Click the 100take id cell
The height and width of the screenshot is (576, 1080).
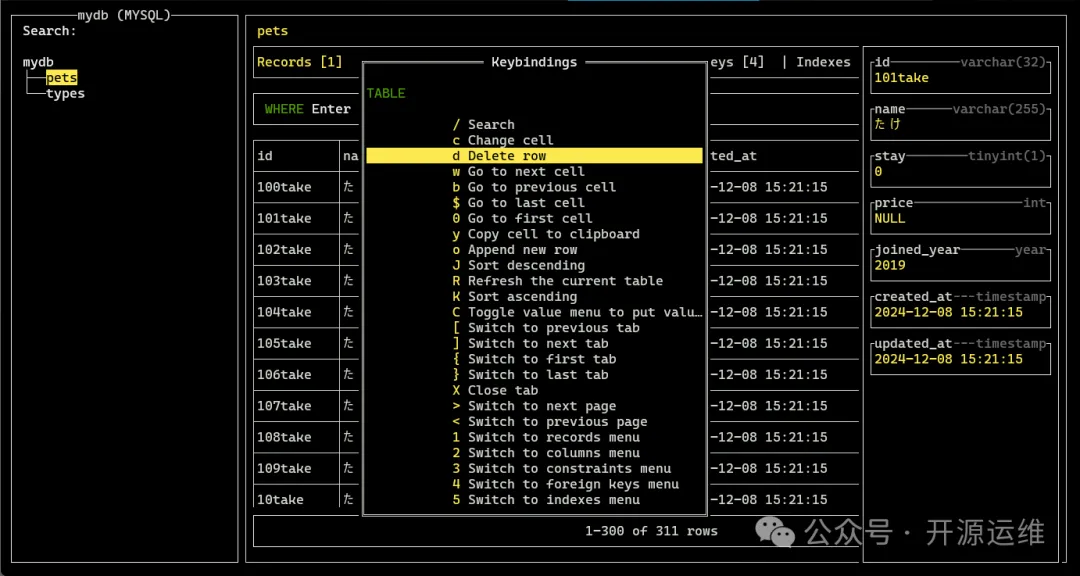pos(284,187)
